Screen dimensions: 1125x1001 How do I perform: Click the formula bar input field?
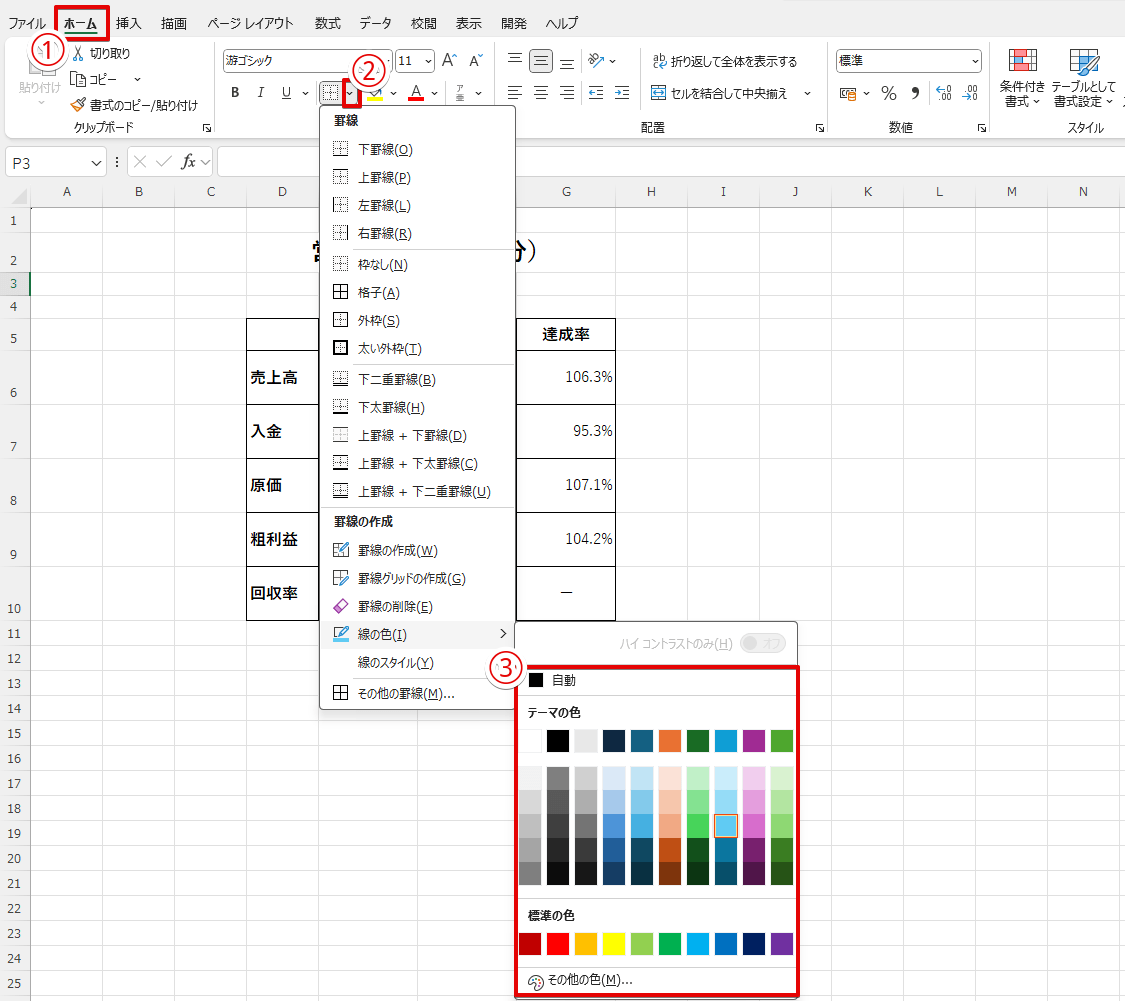[671, 162]
